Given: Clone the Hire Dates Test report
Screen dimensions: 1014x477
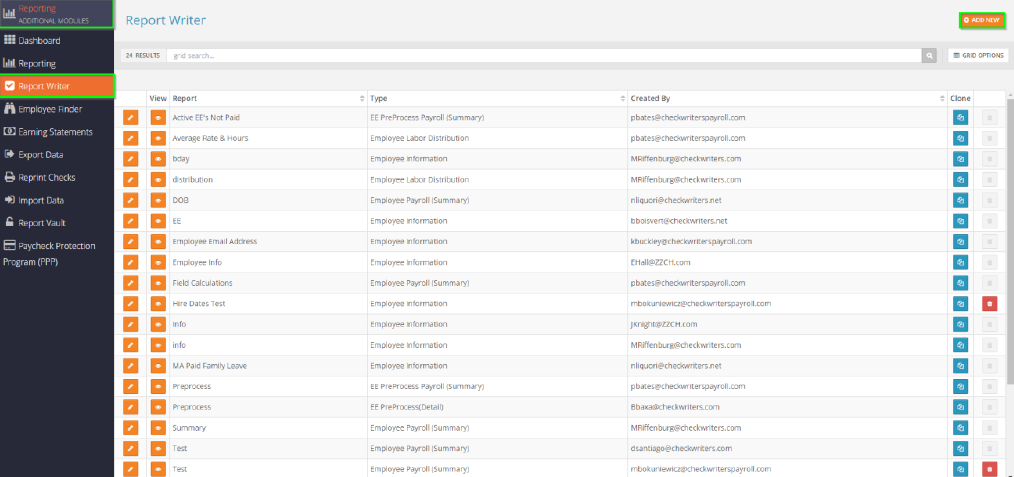Looking at the screenshot, I should coord(960,304).
